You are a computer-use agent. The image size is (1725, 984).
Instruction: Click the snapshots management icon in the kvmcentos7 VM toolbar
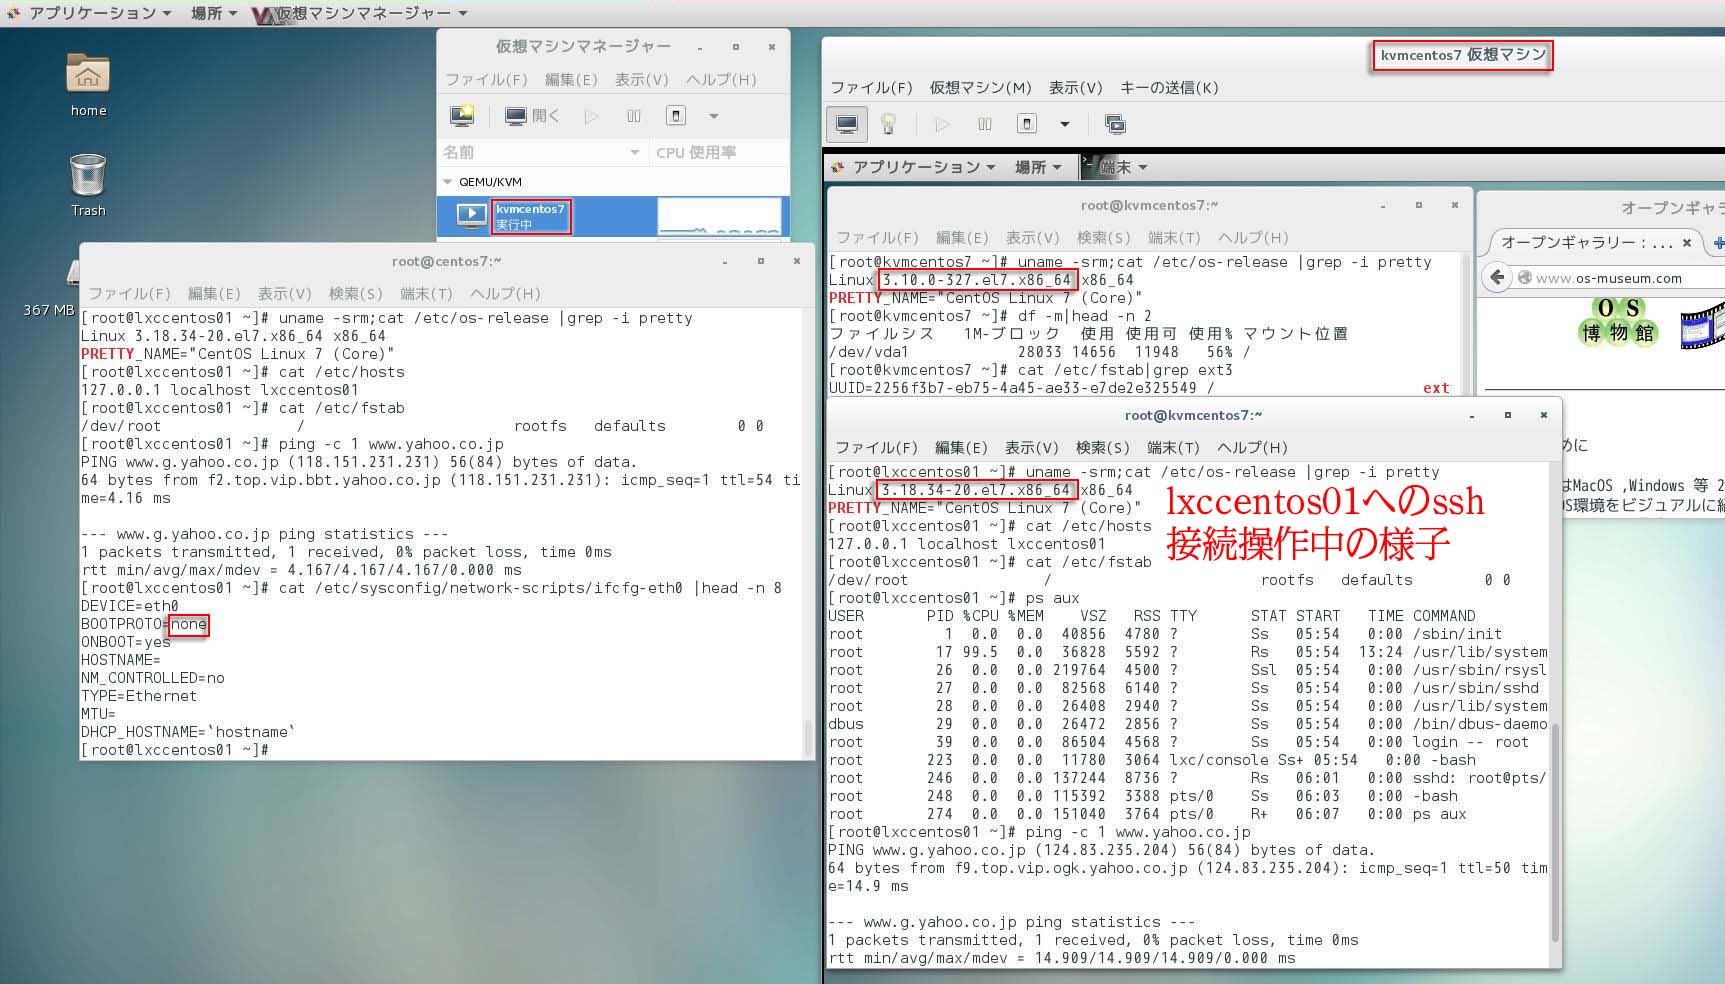point(1115,124)
